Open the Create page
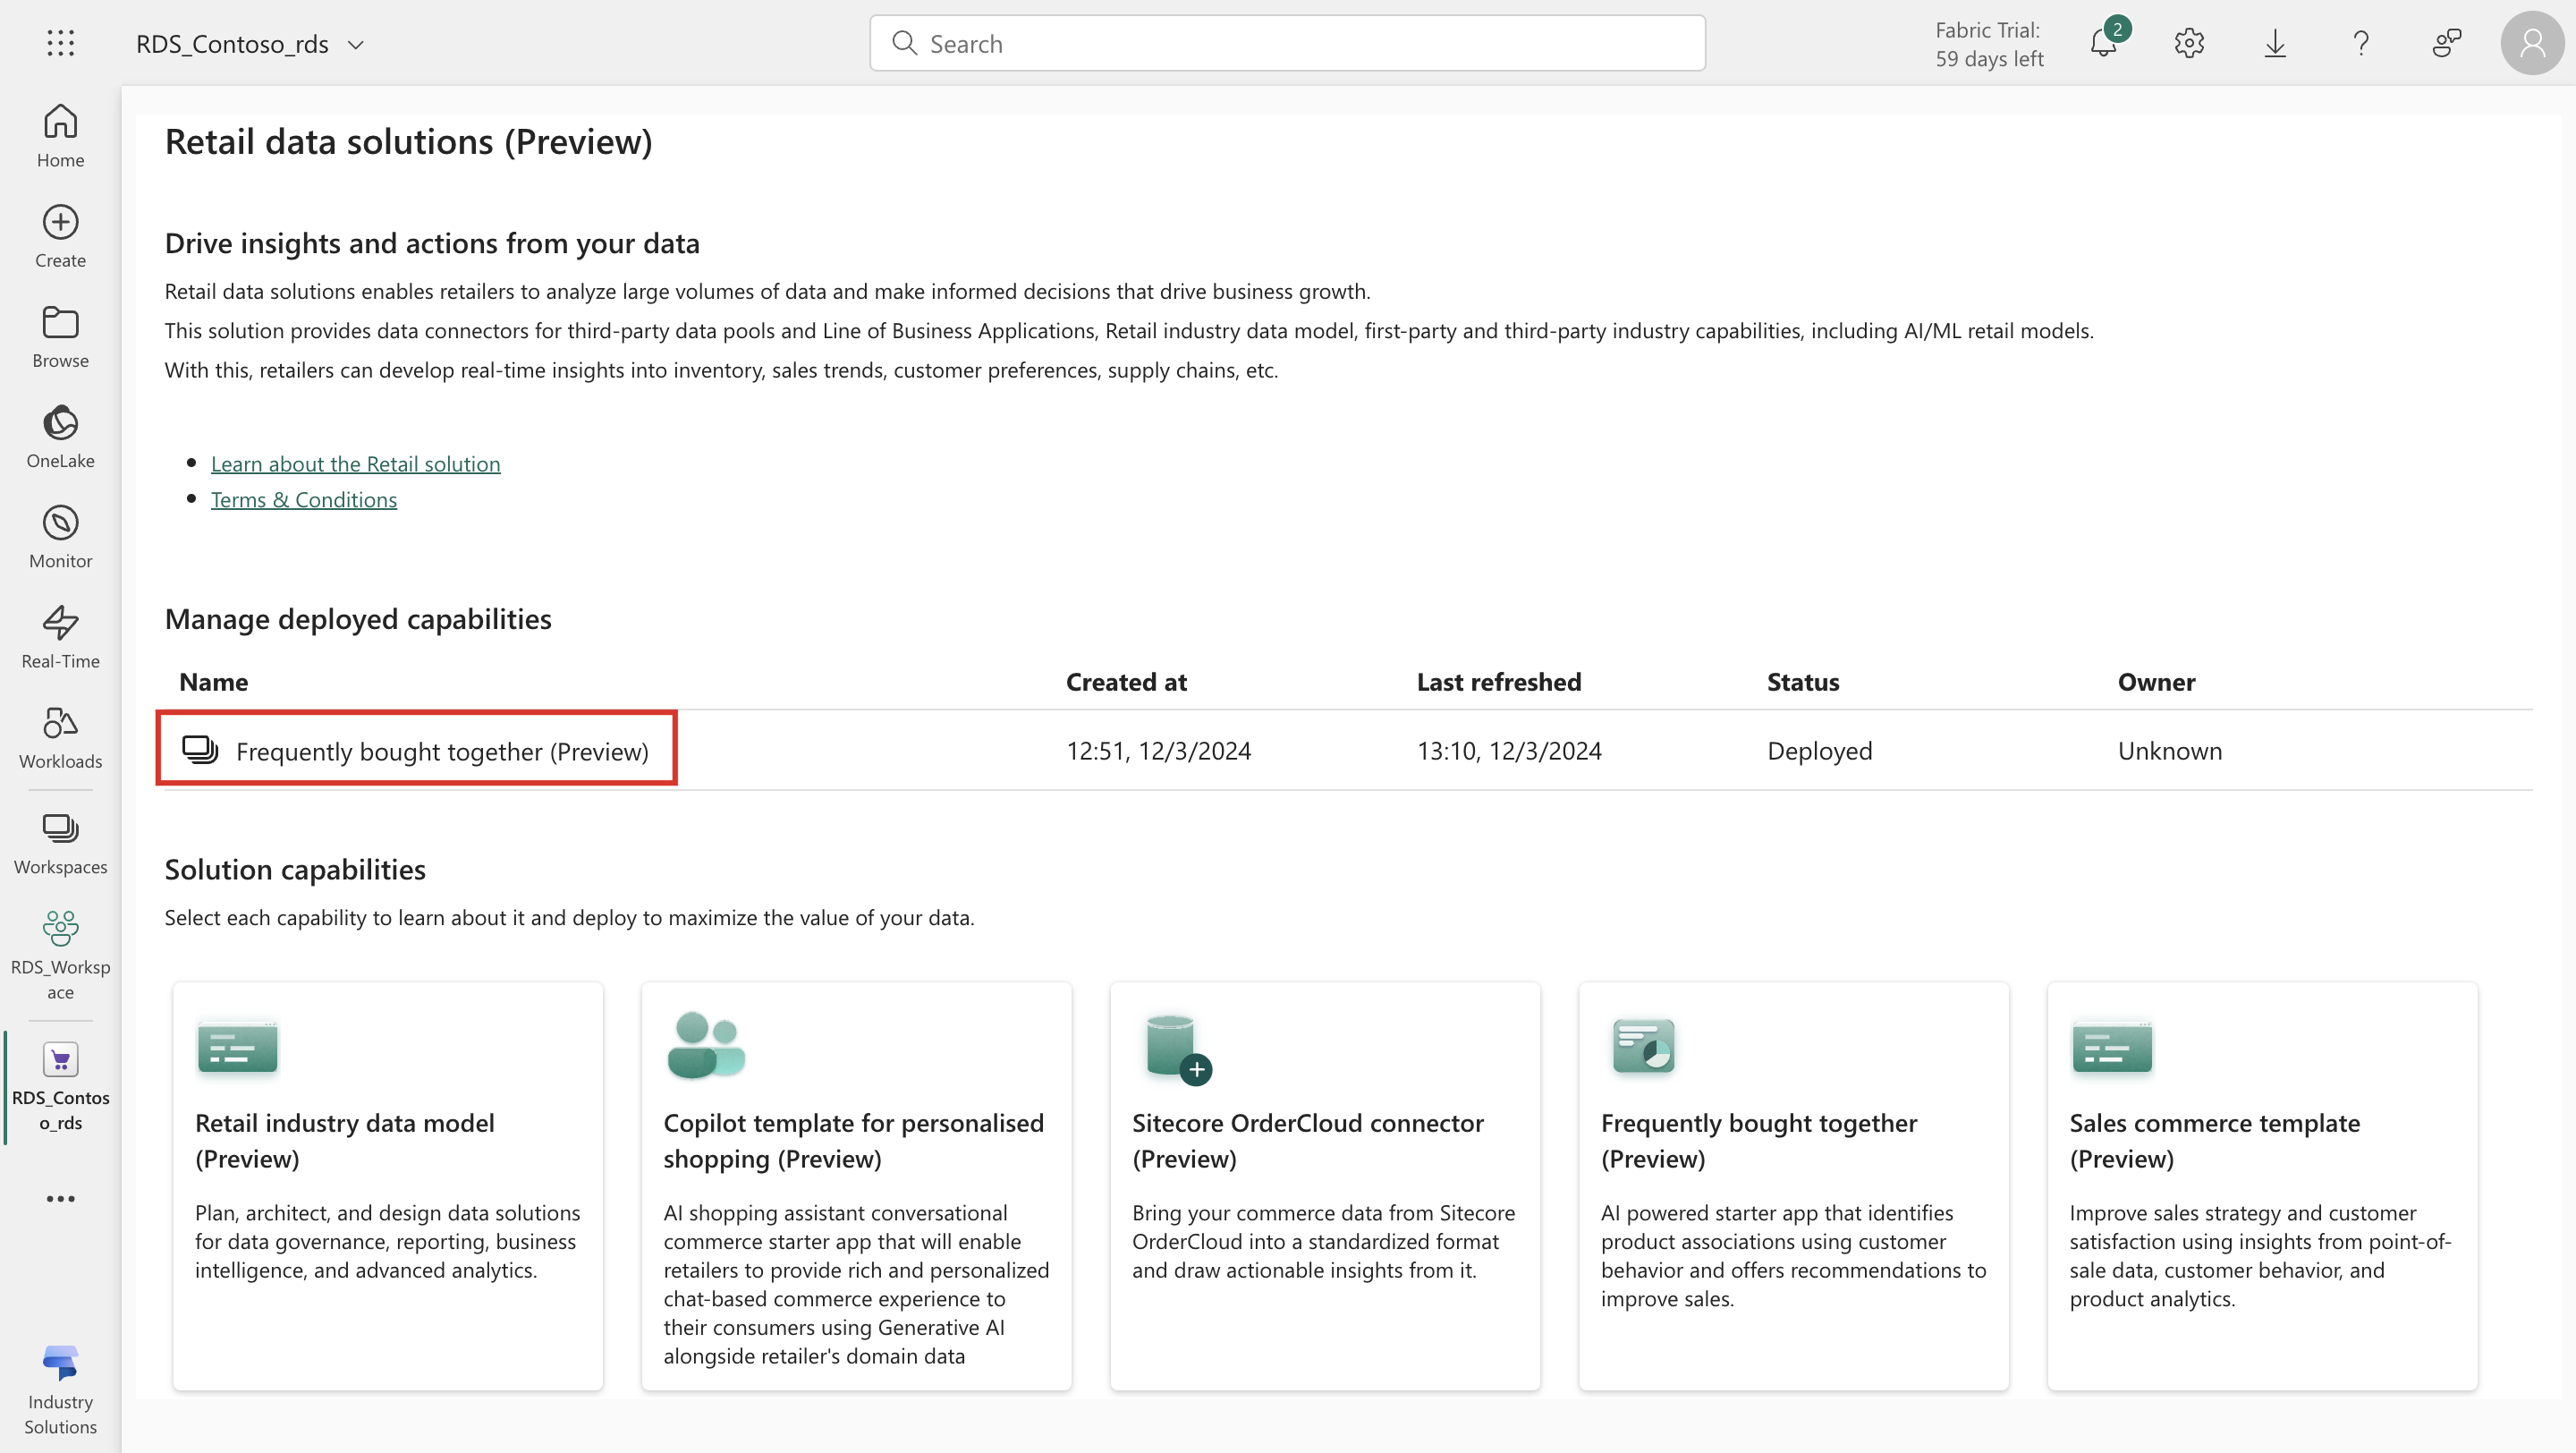Image resolution: width=2576 pixels, height=1453 pixels. (x=60, y=237)
